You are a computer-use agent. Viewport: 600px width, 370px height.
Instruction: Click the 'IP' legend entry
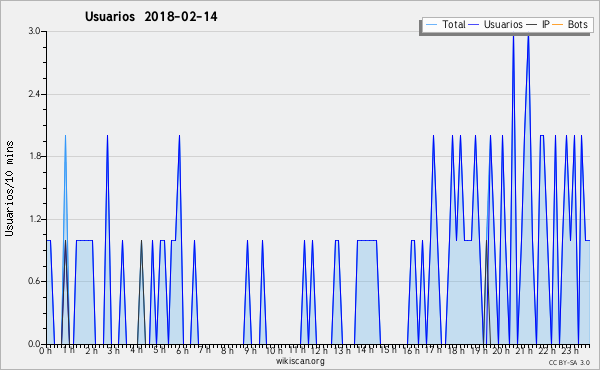pyautogui.click(x=546, y=24)
